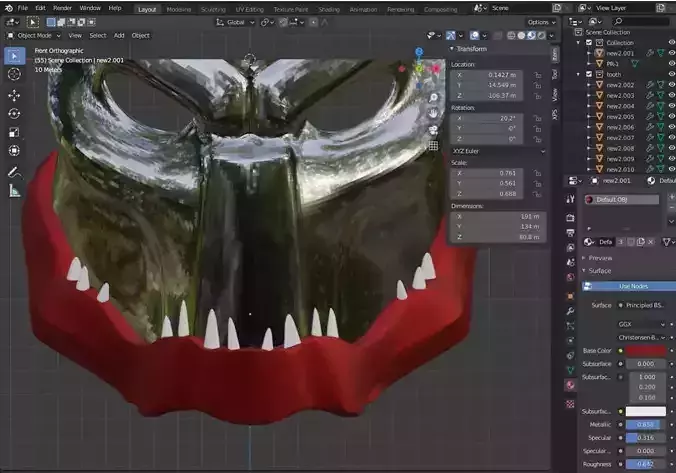This screenshot has width=676, height=473.
Task: Select the Scale tool
Action: (14, 132)
